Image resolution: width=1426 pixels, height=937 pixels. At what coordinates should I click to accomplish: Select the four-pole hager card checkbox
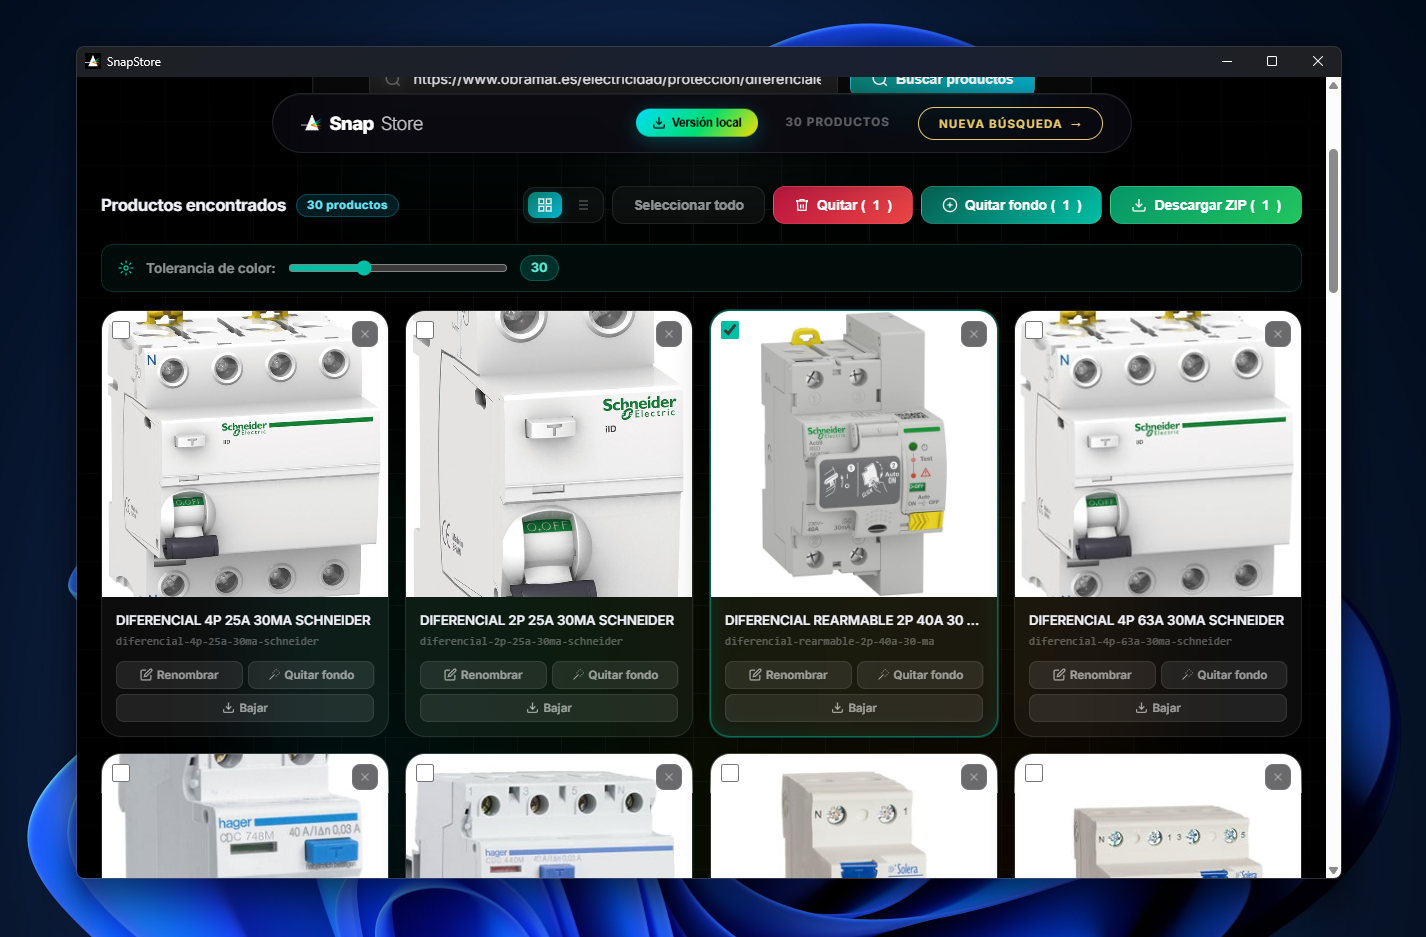pyautogui.click(x=425, y=773)
